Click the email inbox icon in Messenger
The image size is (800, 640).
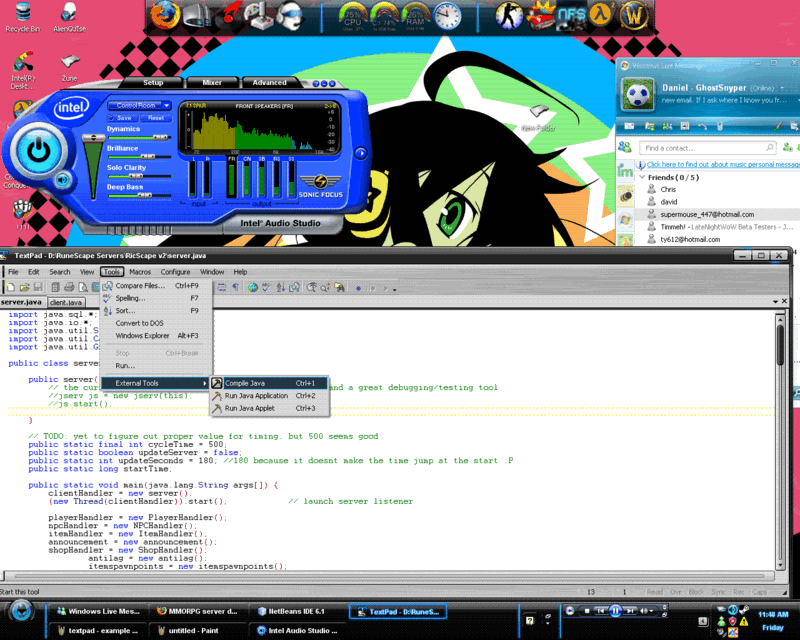(x=627, y=126)
